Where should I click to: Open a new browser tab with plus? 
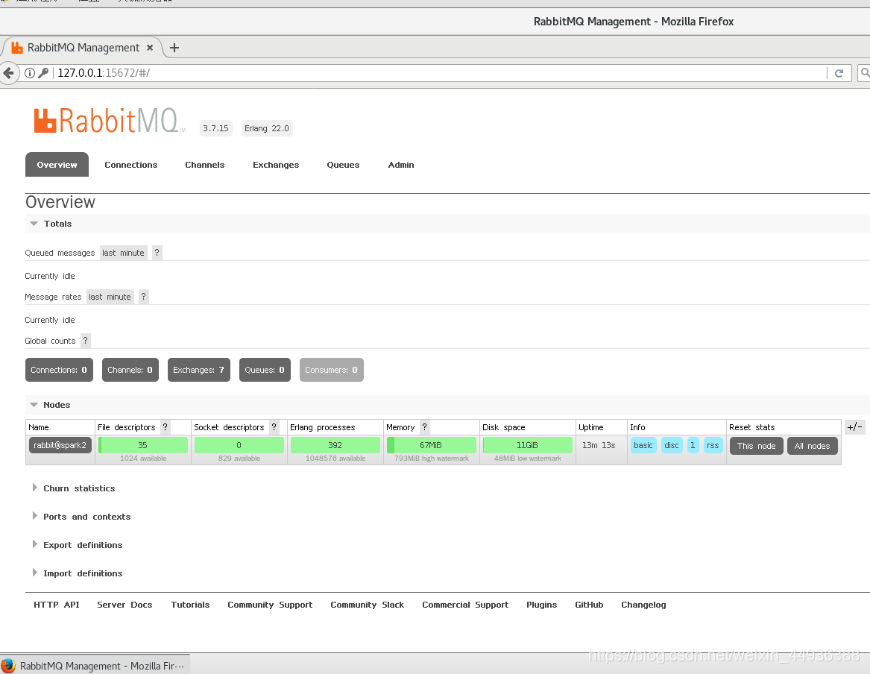tap(174, 48)
